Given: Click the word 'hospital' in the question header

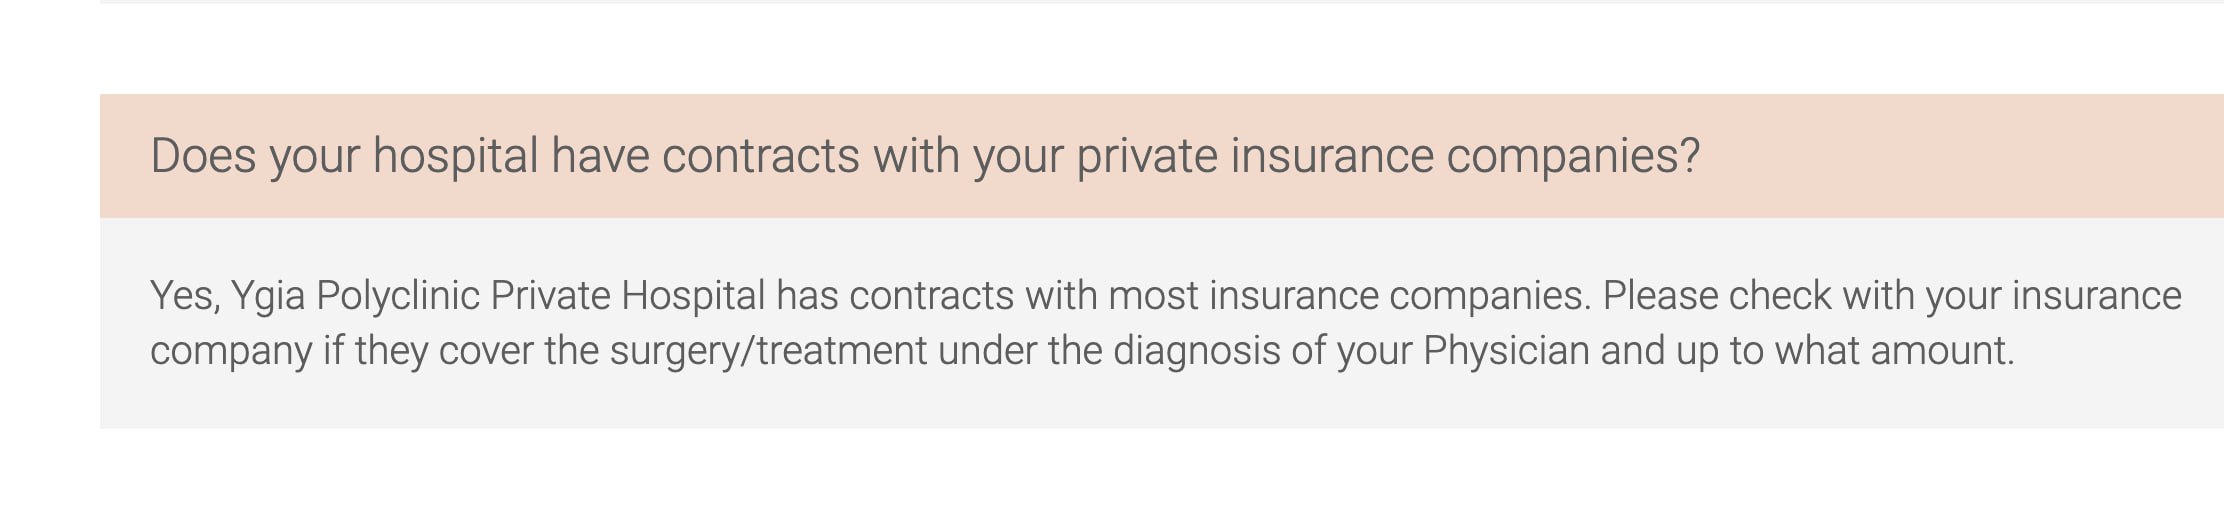Looking at the screenshot, I should (456, 157).
